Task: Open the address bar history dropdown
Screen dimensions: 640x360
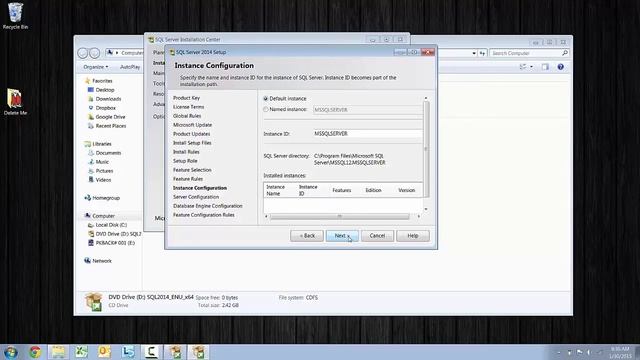Action: click(x=474, y=53)
